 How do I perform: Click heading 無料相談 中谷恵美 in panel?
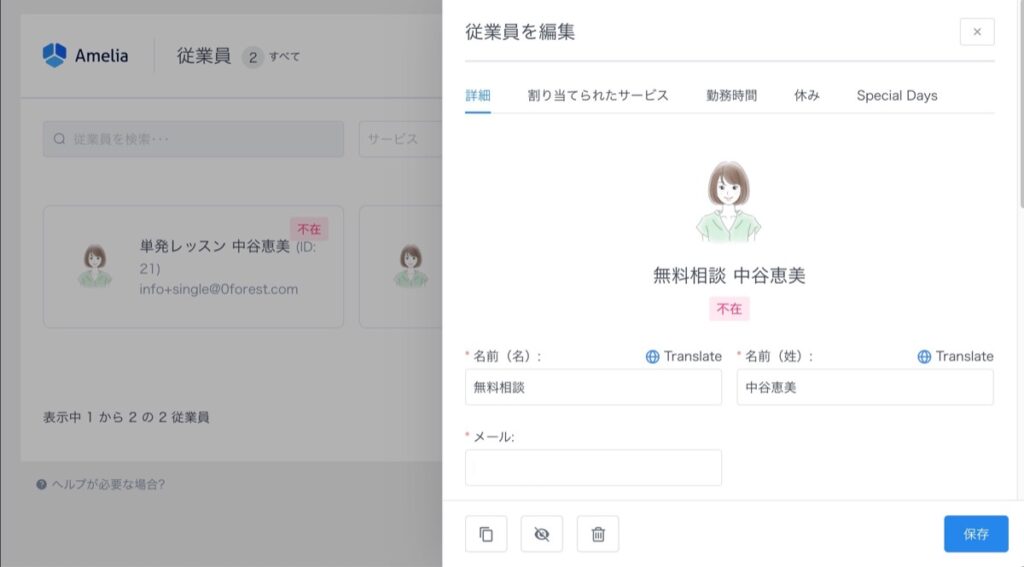point(729,276)
